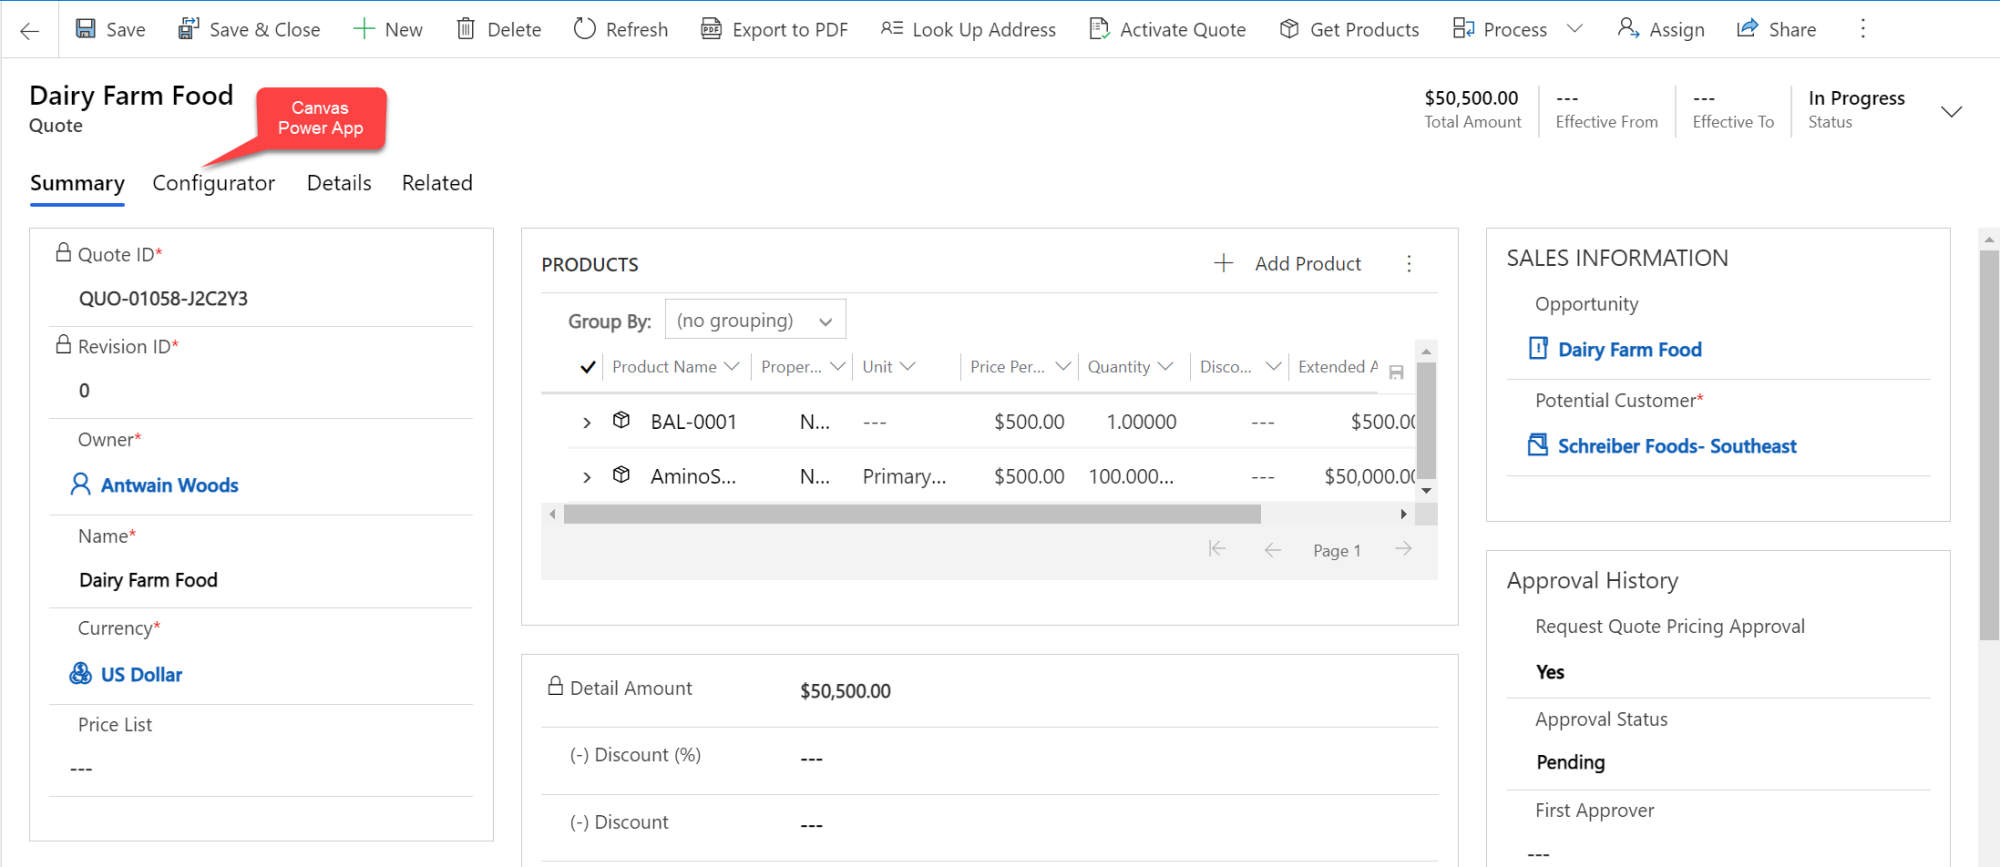The image size is (2000, 867).
Task: Click Add Product button
Action: [x=1288, y=264]
